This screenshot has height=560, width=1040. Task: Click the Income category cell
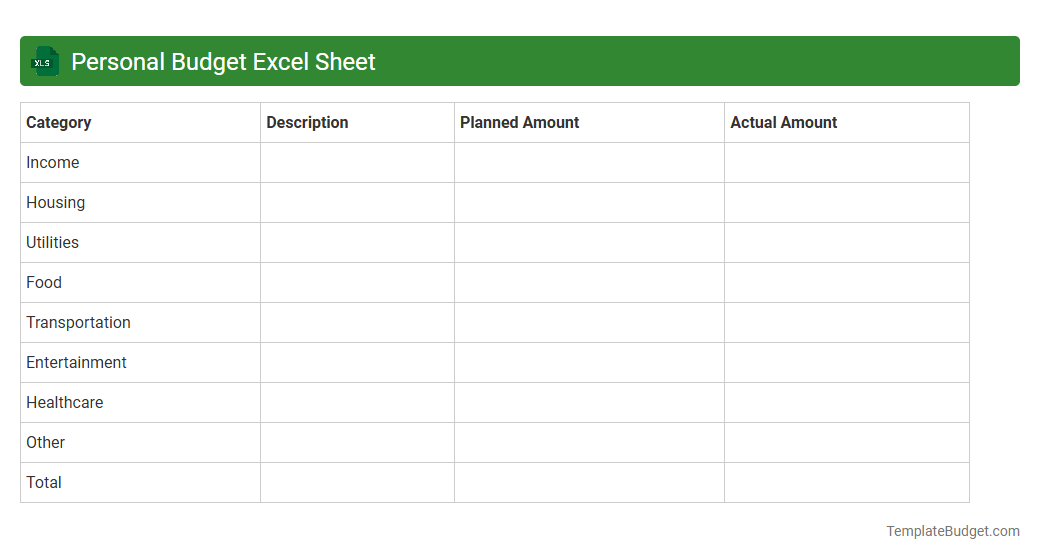coord(141,163)
